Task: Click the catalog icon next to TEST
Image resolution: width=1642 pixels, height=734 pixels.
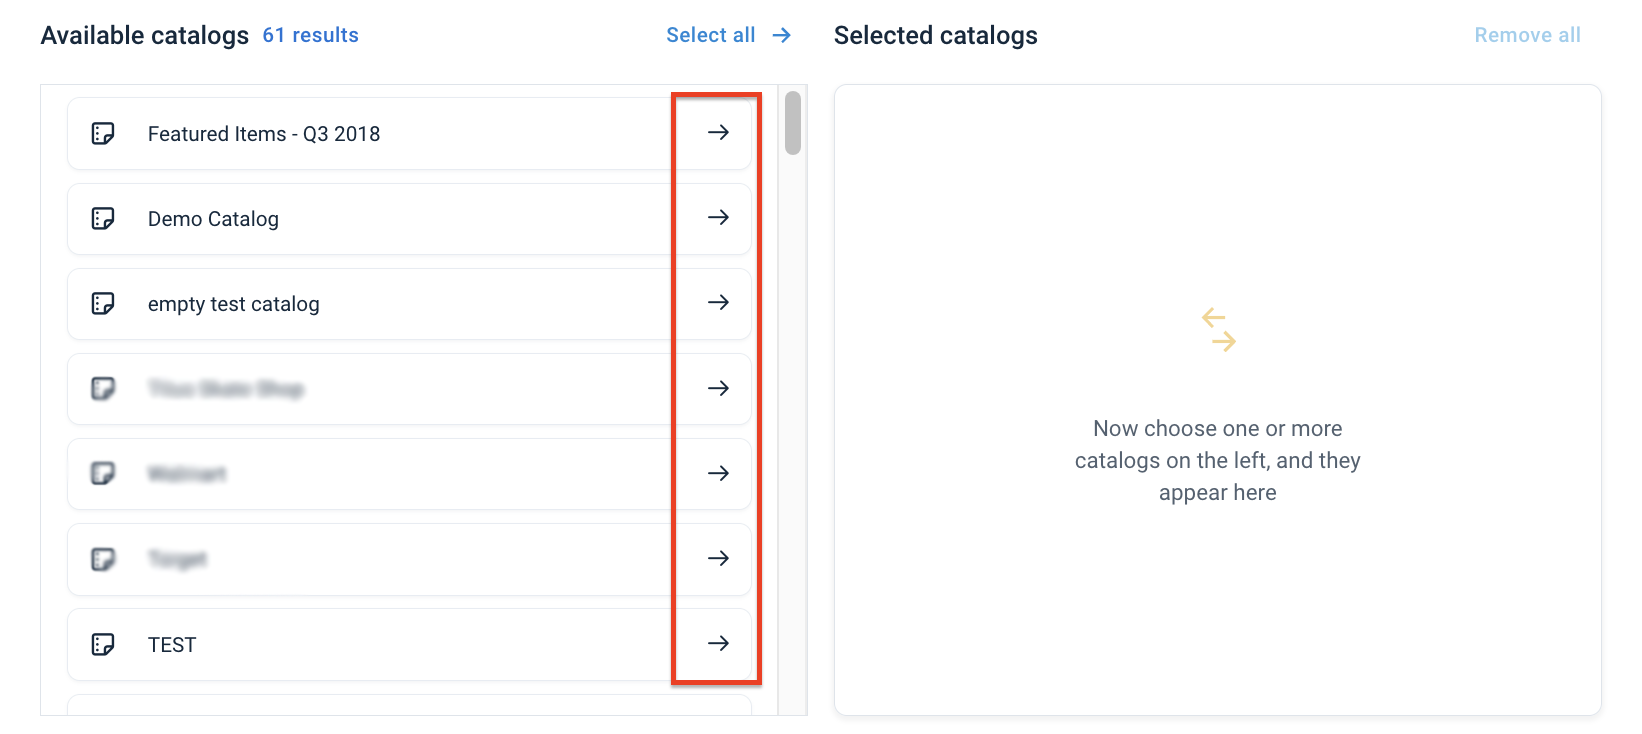Action: tap(104, 644)
